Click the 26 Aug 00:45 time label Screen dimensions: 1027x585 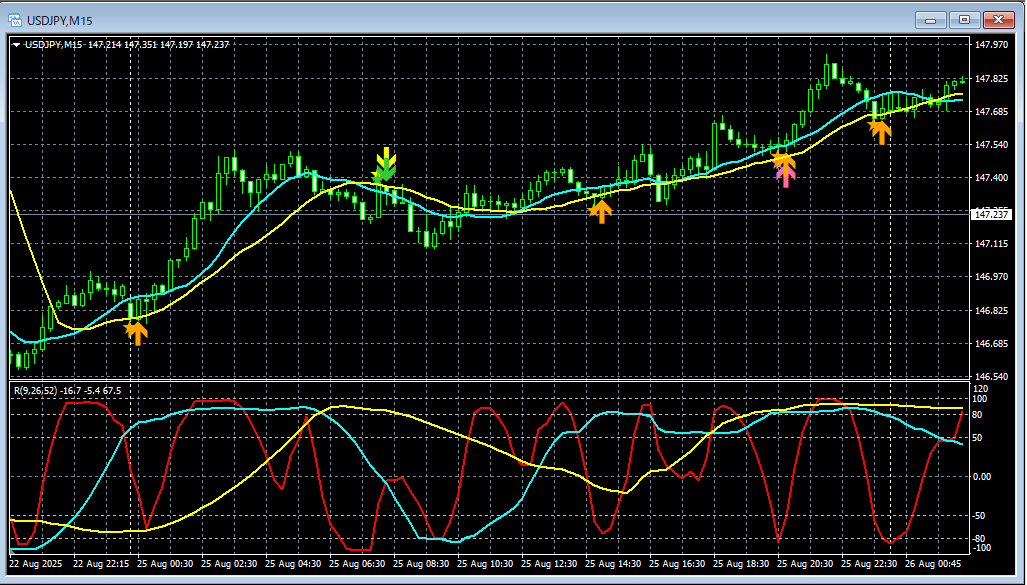(x=934, y=563)
